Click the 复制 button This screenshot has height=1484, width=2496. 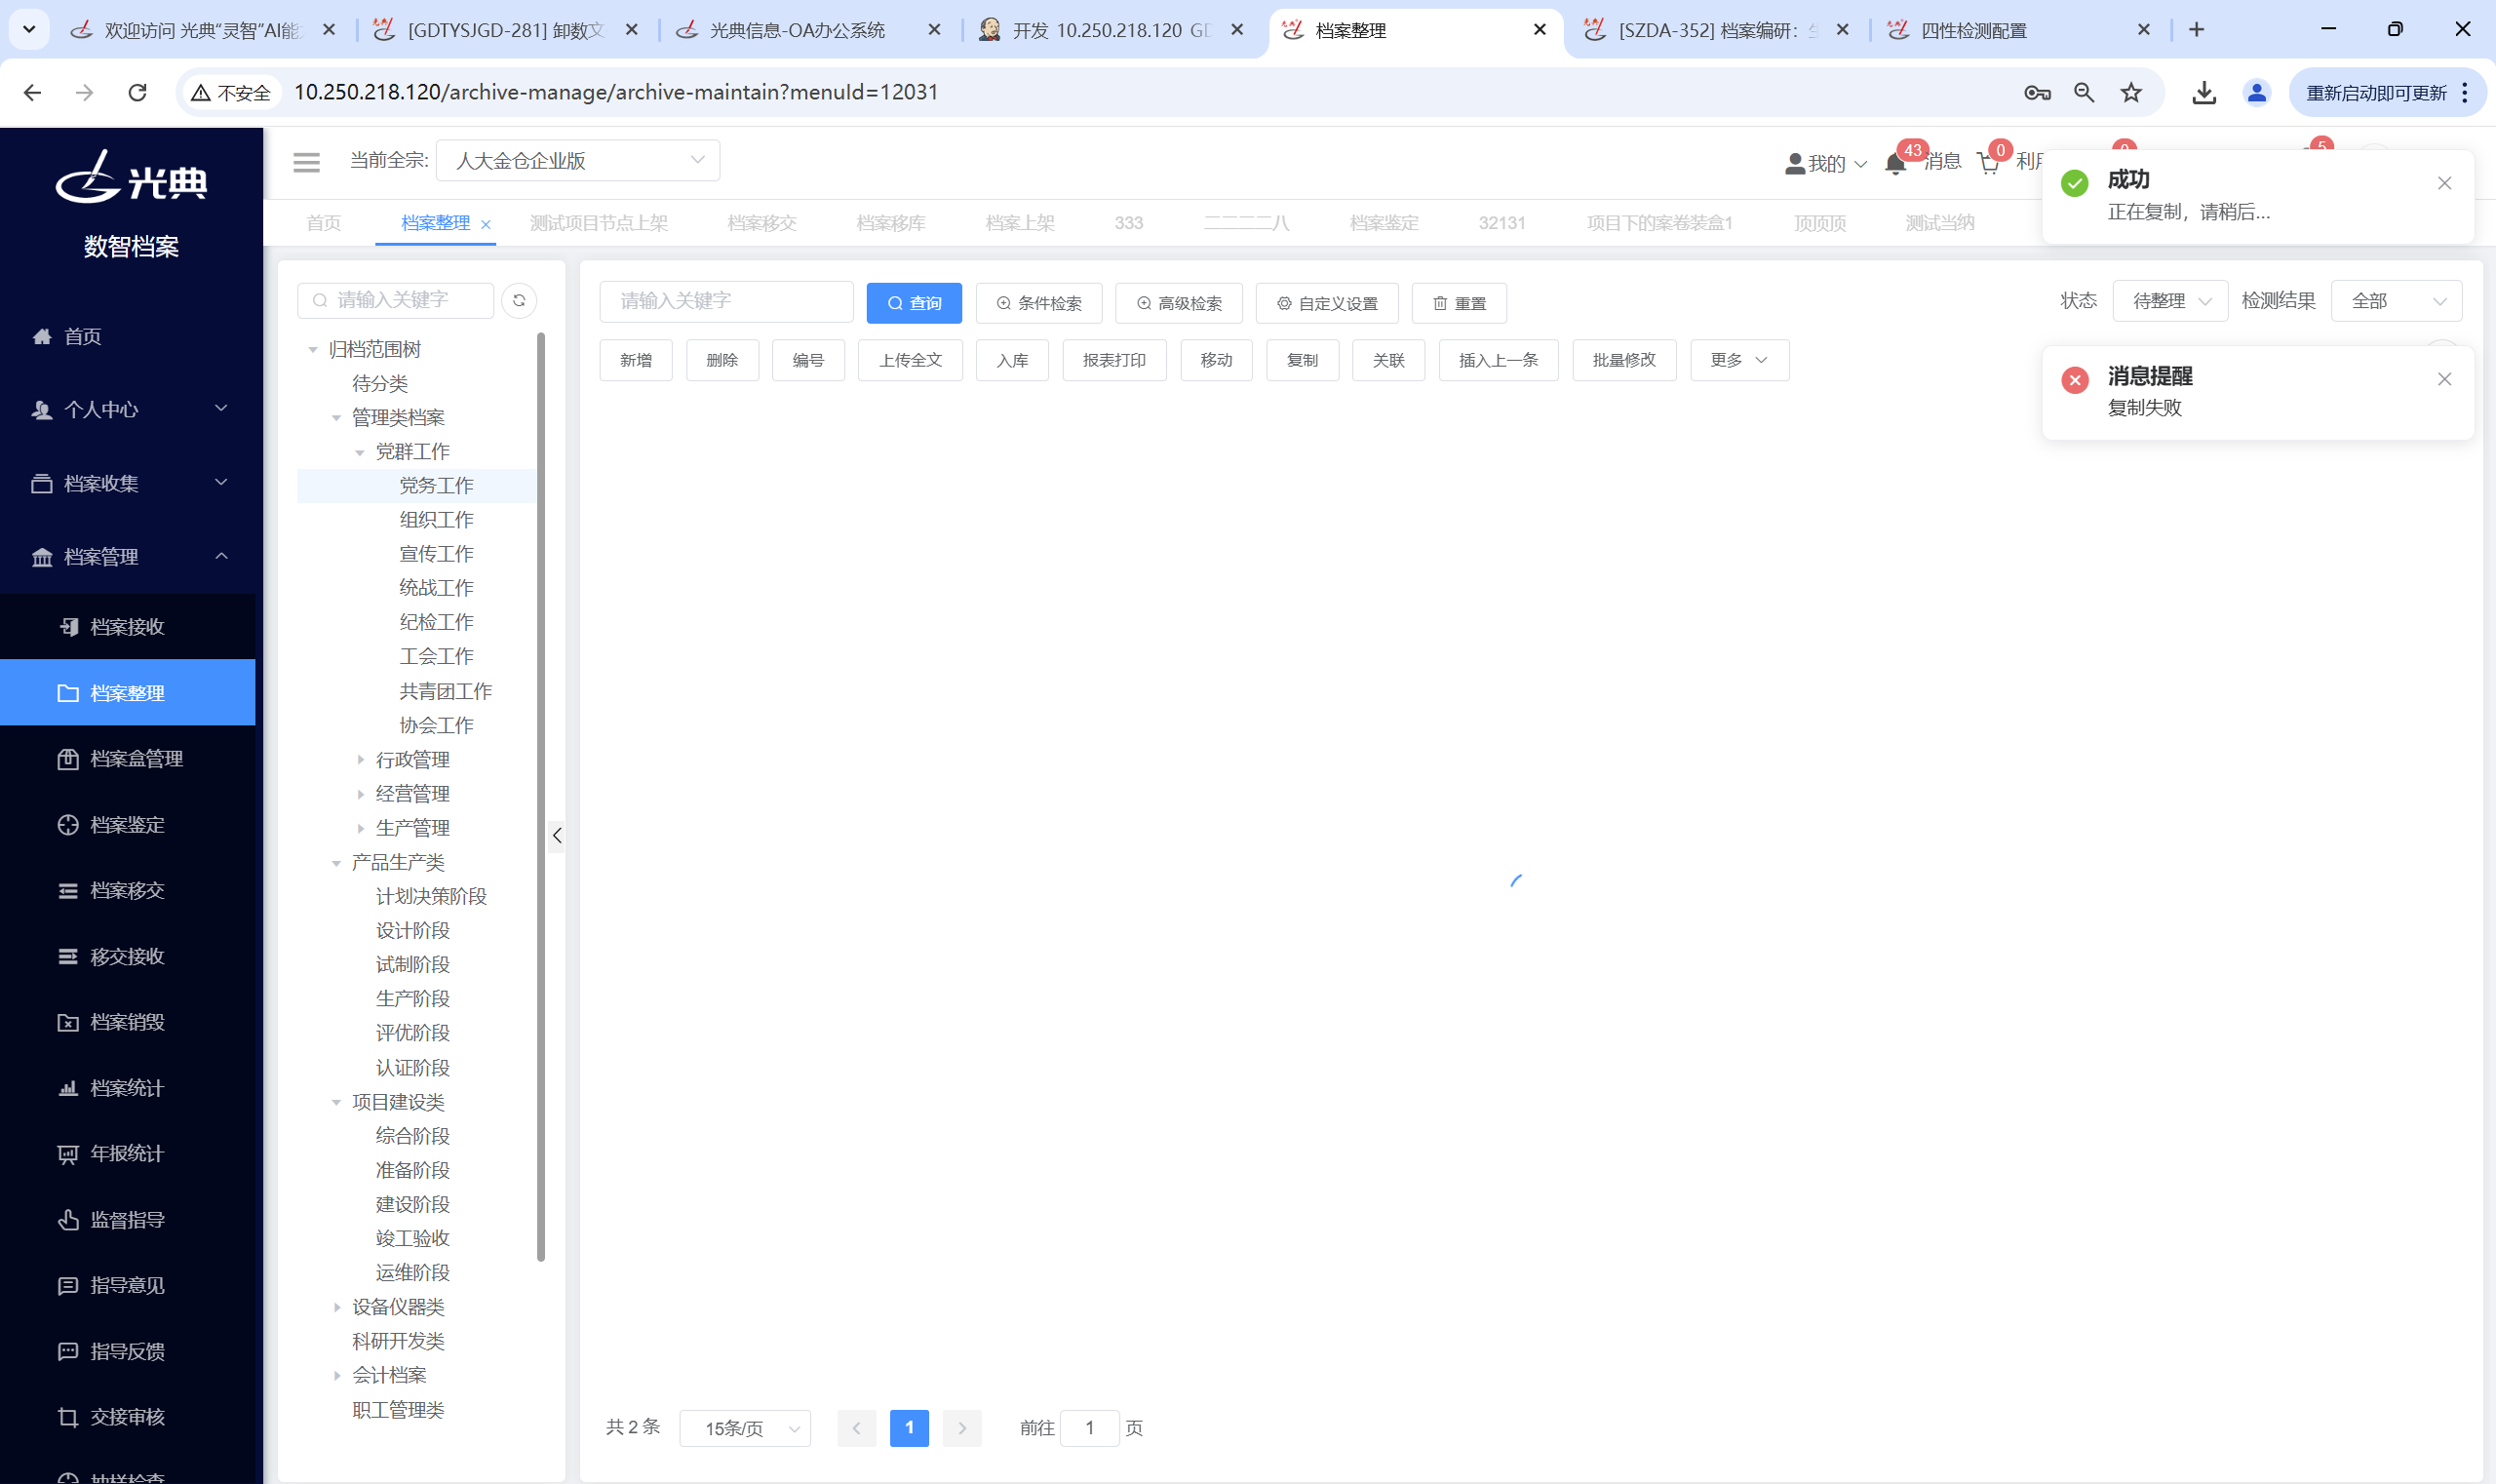click(1302, 360)
